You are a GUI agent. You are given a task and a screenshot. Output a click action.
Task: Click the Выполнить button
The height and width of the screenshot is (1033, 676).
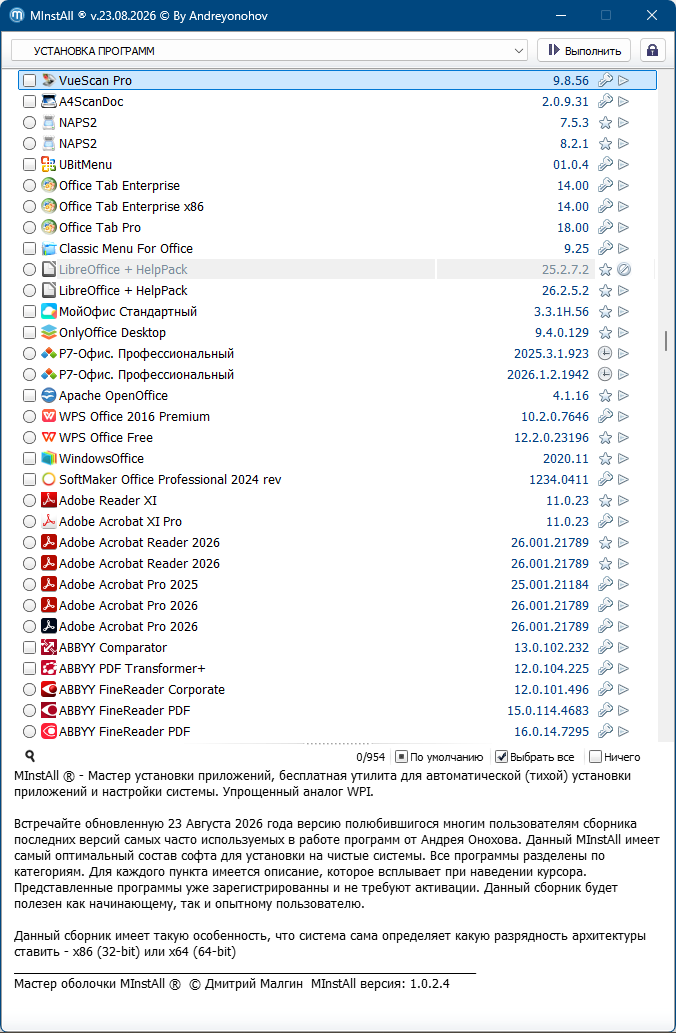(x=584, y=51)
